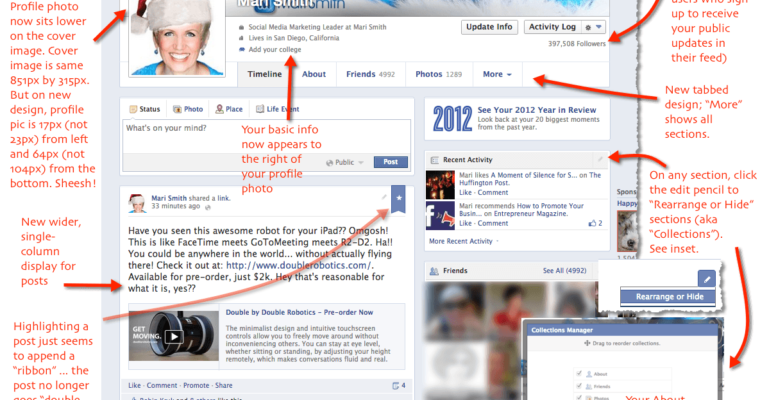
Task: Open the Life Event composer tab
Action: [x=277, y=109]
